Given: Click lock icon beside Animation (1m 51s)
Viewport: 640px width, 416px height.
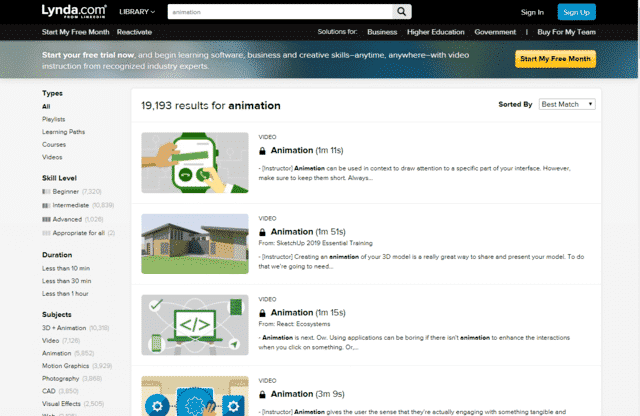Looking at the screenshot, I should tap(262, 232).
